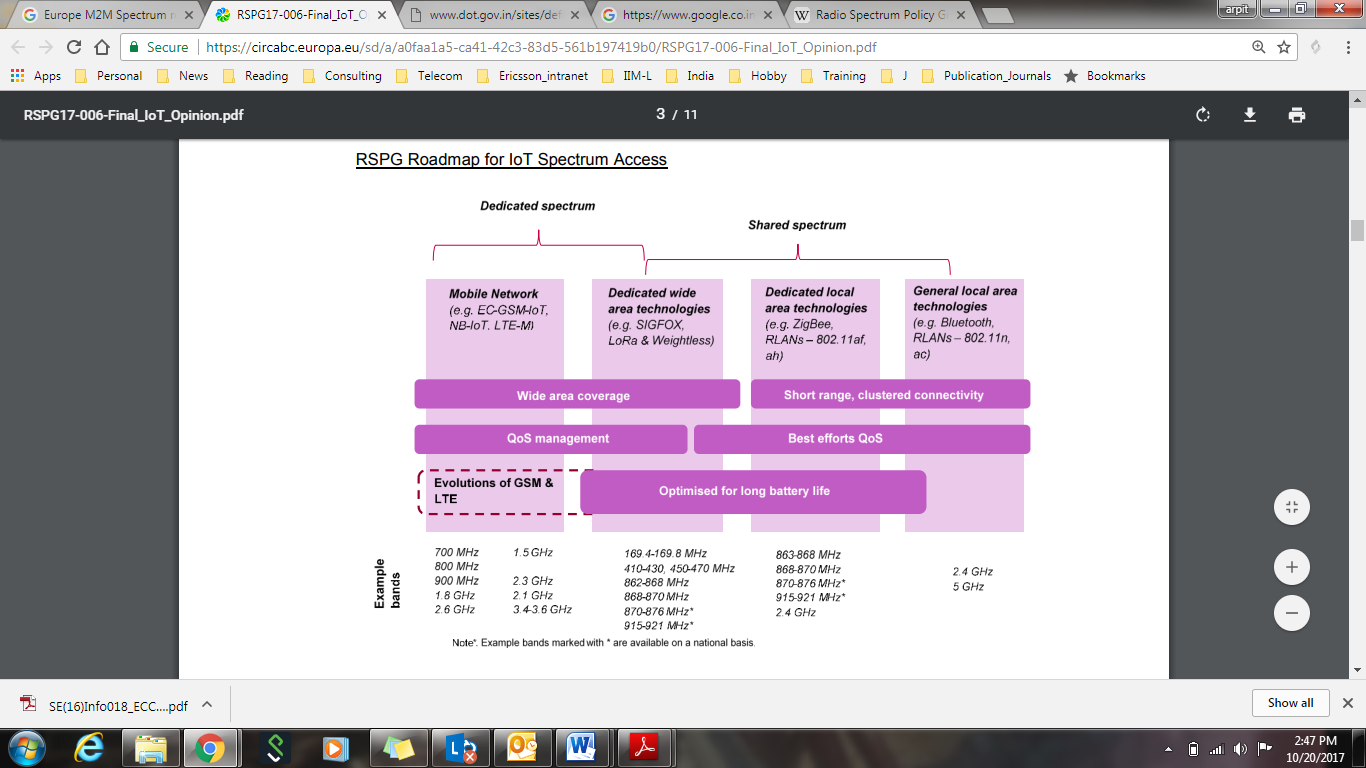Download the PDF file
1366x768 pixels.
click(1249, 115)
